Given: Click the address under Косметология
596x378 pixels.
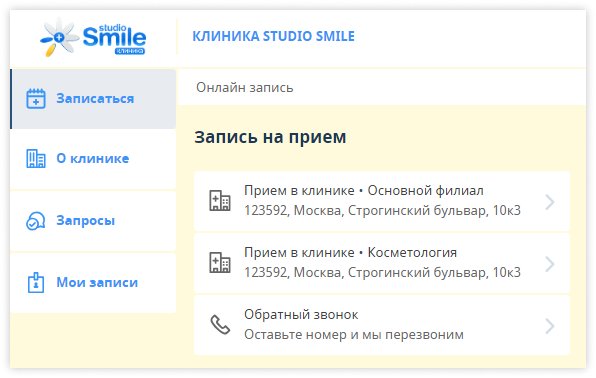Looking at the screenshot, I should (382, 272).
